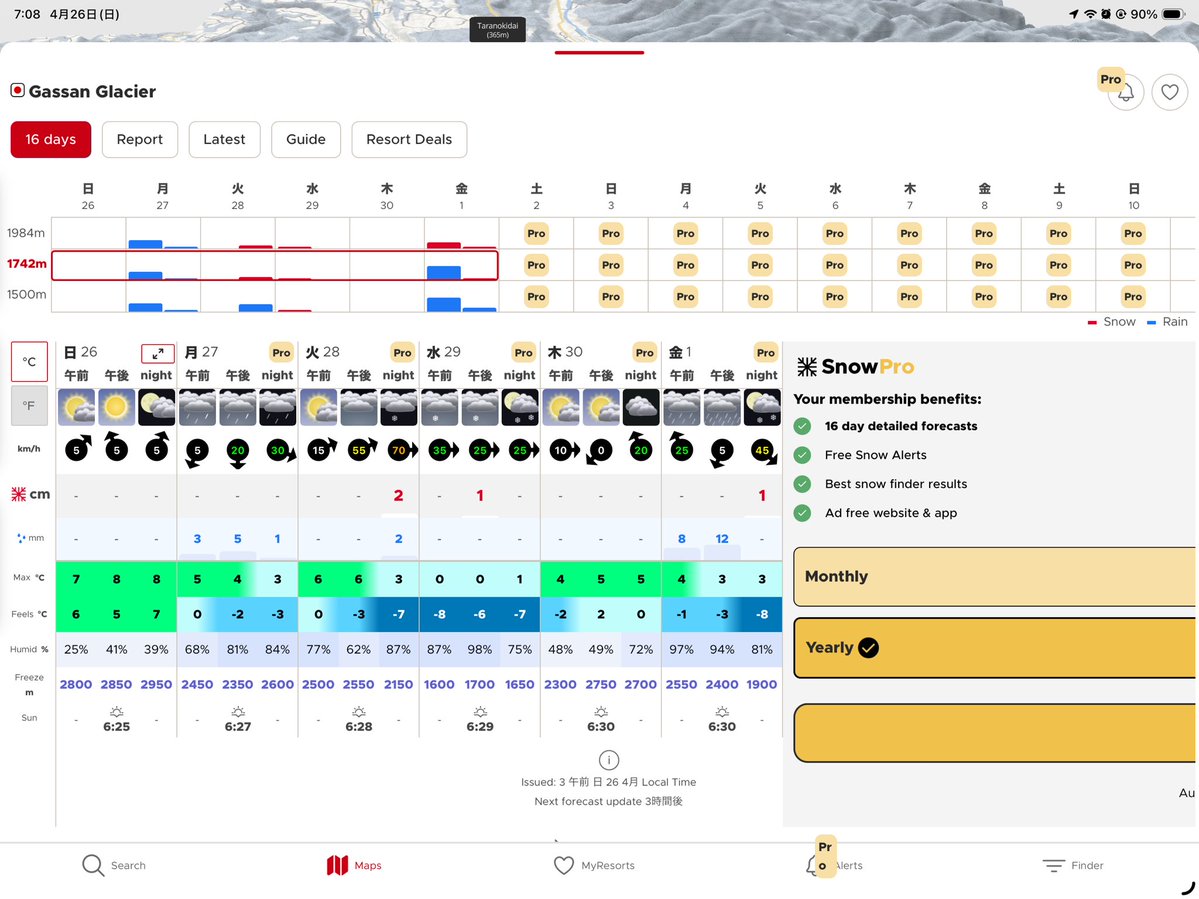1199x899 pixels.
Task: Select 1984m elevation row
Action: [x=26, y=232]
